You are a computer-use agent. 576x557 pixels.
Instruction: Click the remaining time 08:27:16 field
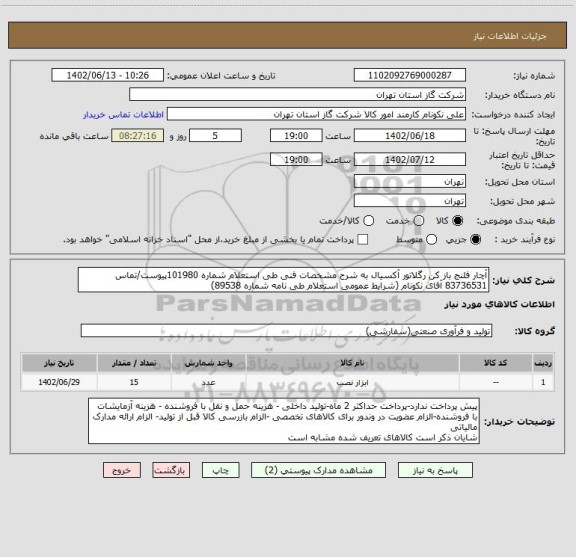pos(138,136)
